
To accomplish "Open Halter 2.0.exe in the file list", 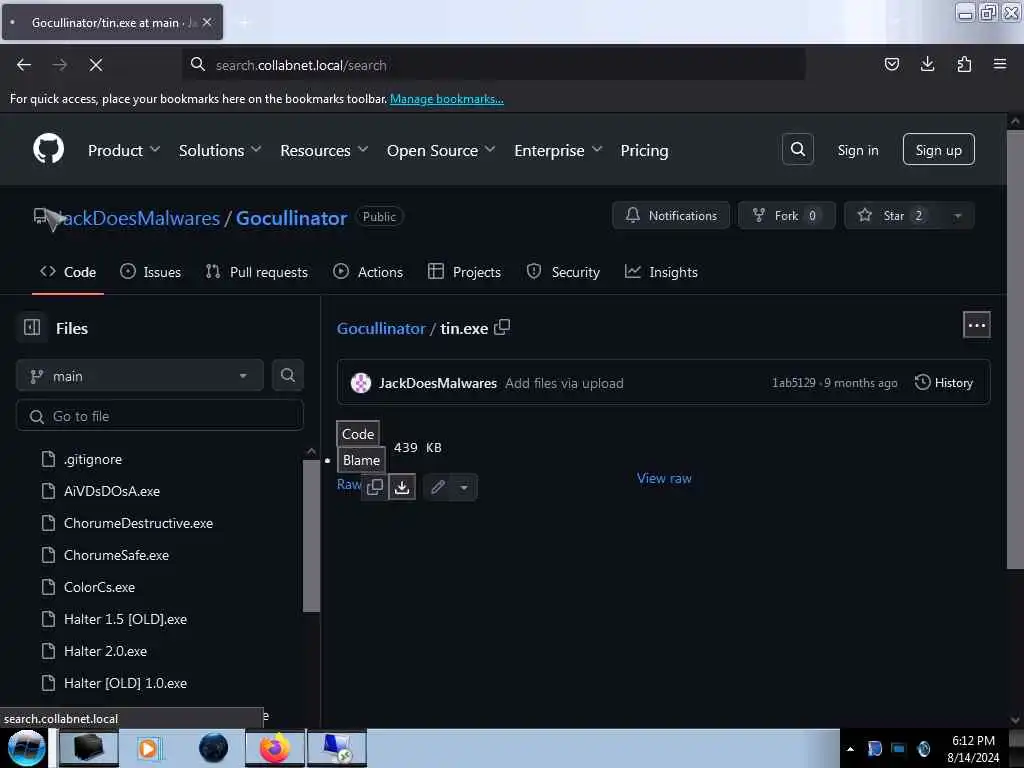I will click(x=105, y=651).
